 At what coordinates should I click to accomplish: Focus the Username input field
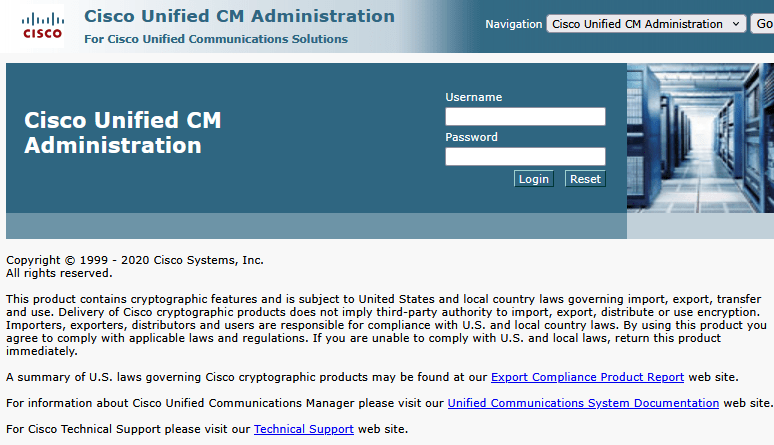tap(525, 117)
